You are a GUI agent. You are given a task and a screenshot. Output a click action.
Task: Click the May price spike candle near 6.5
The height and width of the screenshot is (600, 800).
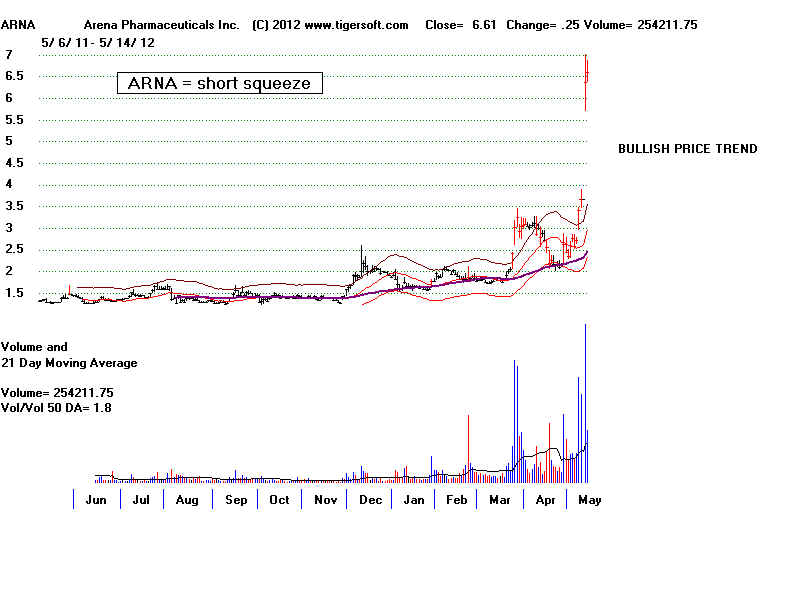(586, 78)
